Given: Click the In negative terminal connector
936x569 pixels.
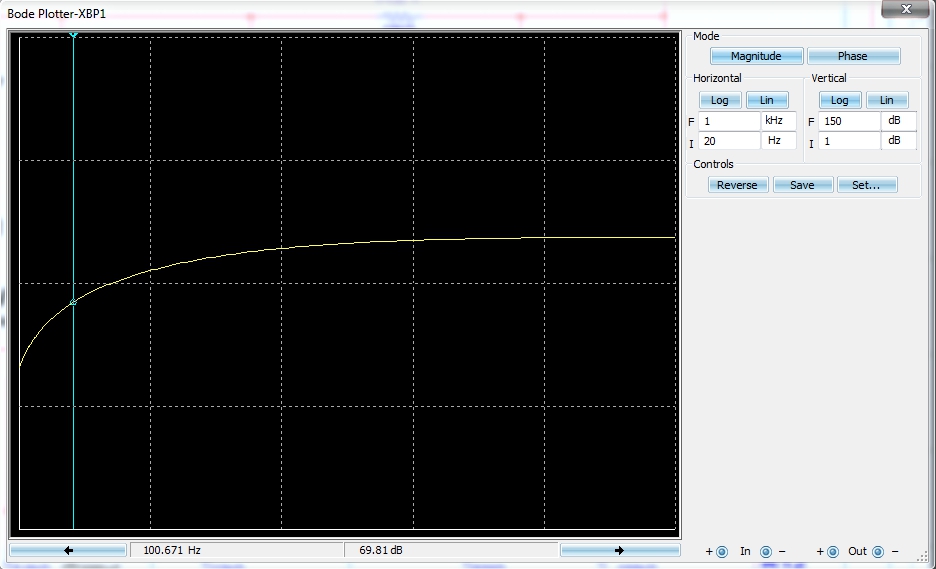Looking at the screenshot, I should pyautogui.click(x=766, y=551).
